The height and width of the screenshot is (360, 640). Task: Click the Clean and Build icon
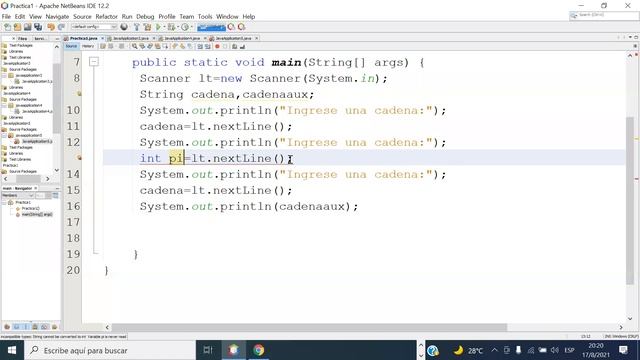[x=147, y=27]
